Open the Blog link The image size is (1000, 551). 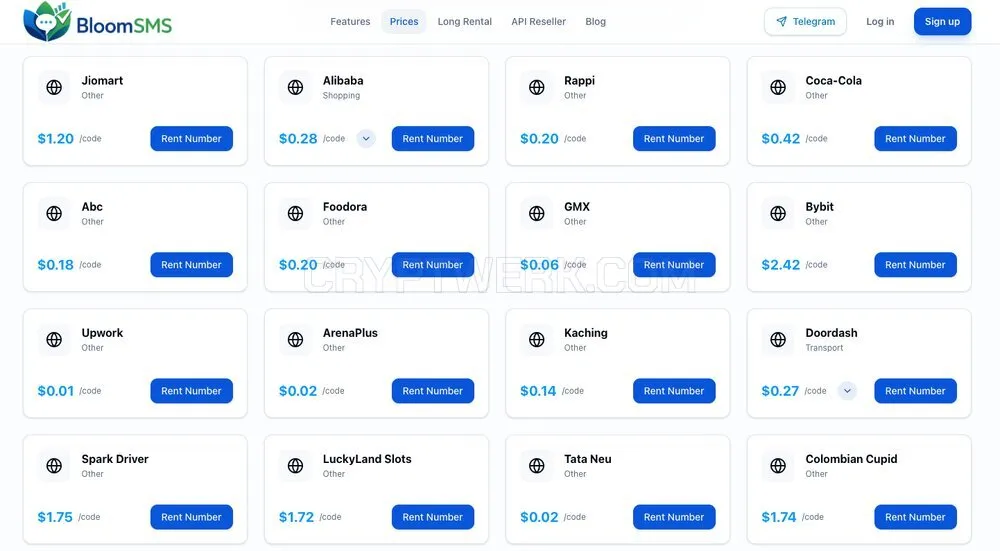click(x=596, y=22)
